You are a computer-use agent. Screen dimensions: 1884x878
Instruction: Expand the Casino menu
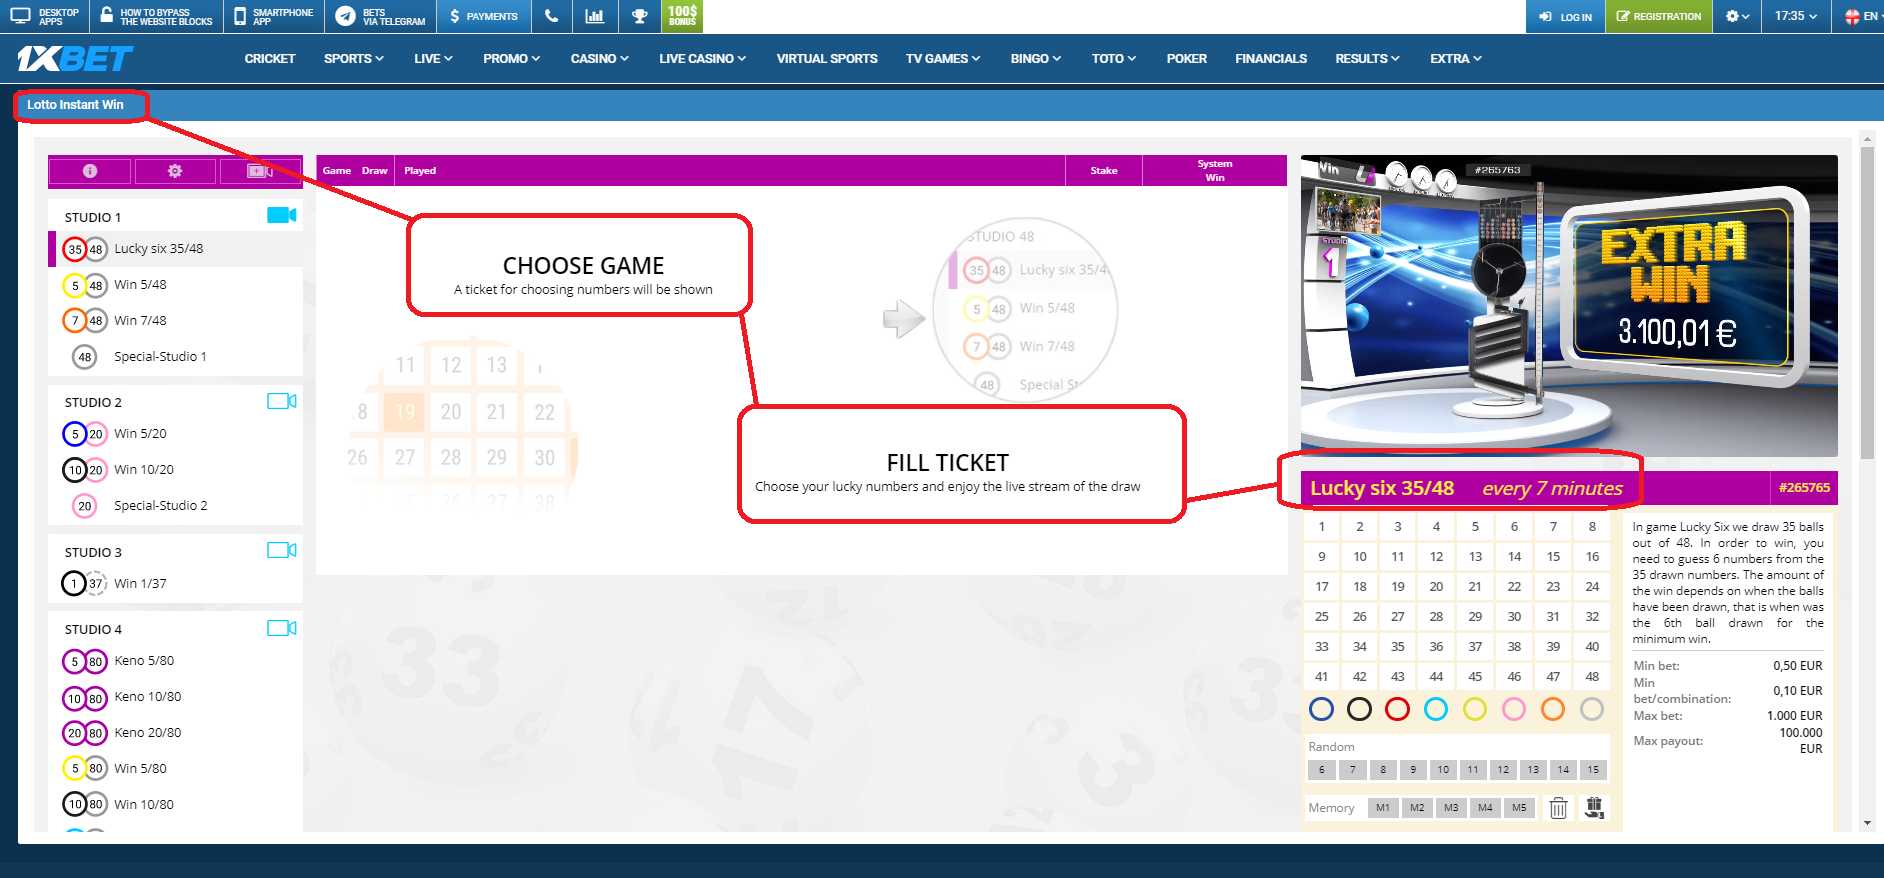click(599, 59)
